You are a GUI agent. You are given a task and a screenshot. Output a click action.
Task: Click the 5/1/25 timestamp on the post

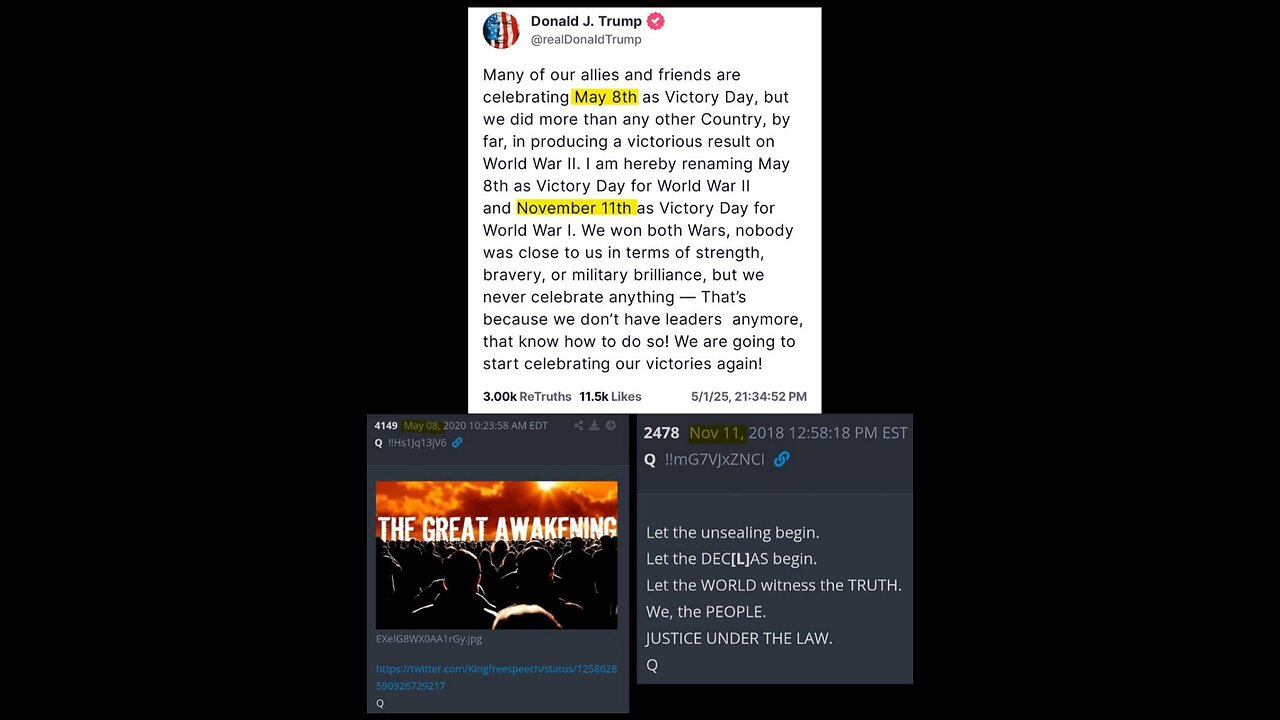click(749, 396)
